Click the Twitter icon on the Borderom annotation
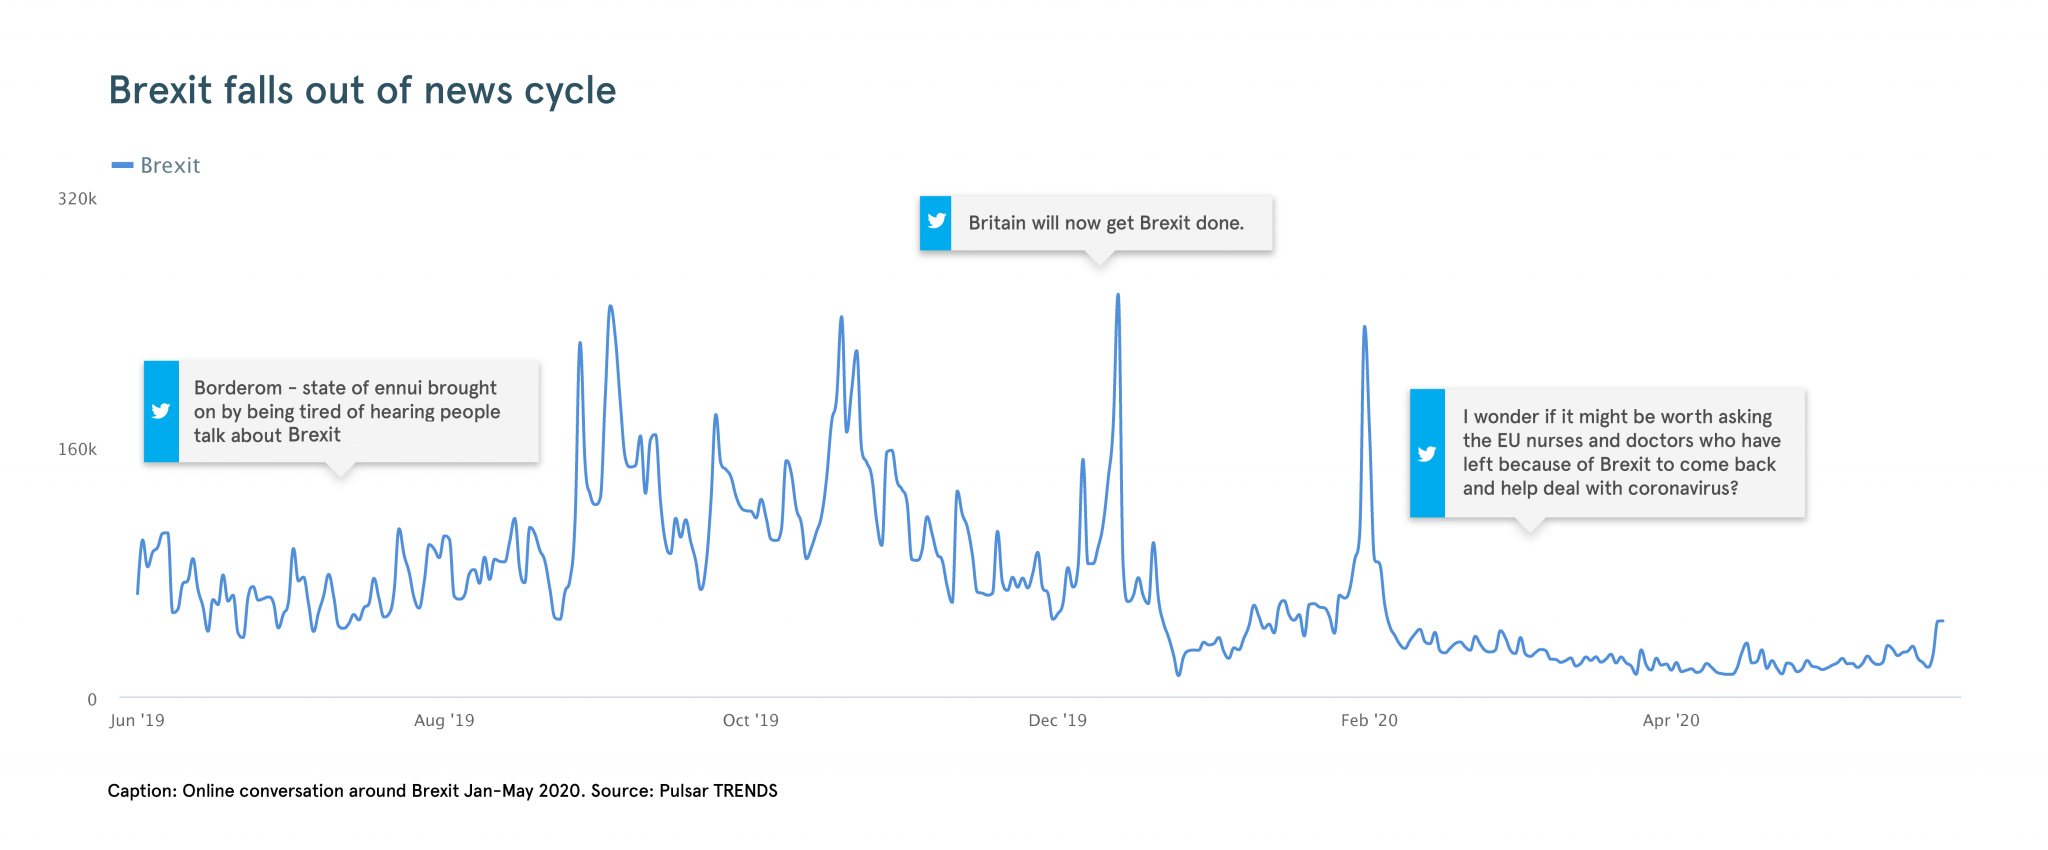2048x850 pixels. pos(160,411)
